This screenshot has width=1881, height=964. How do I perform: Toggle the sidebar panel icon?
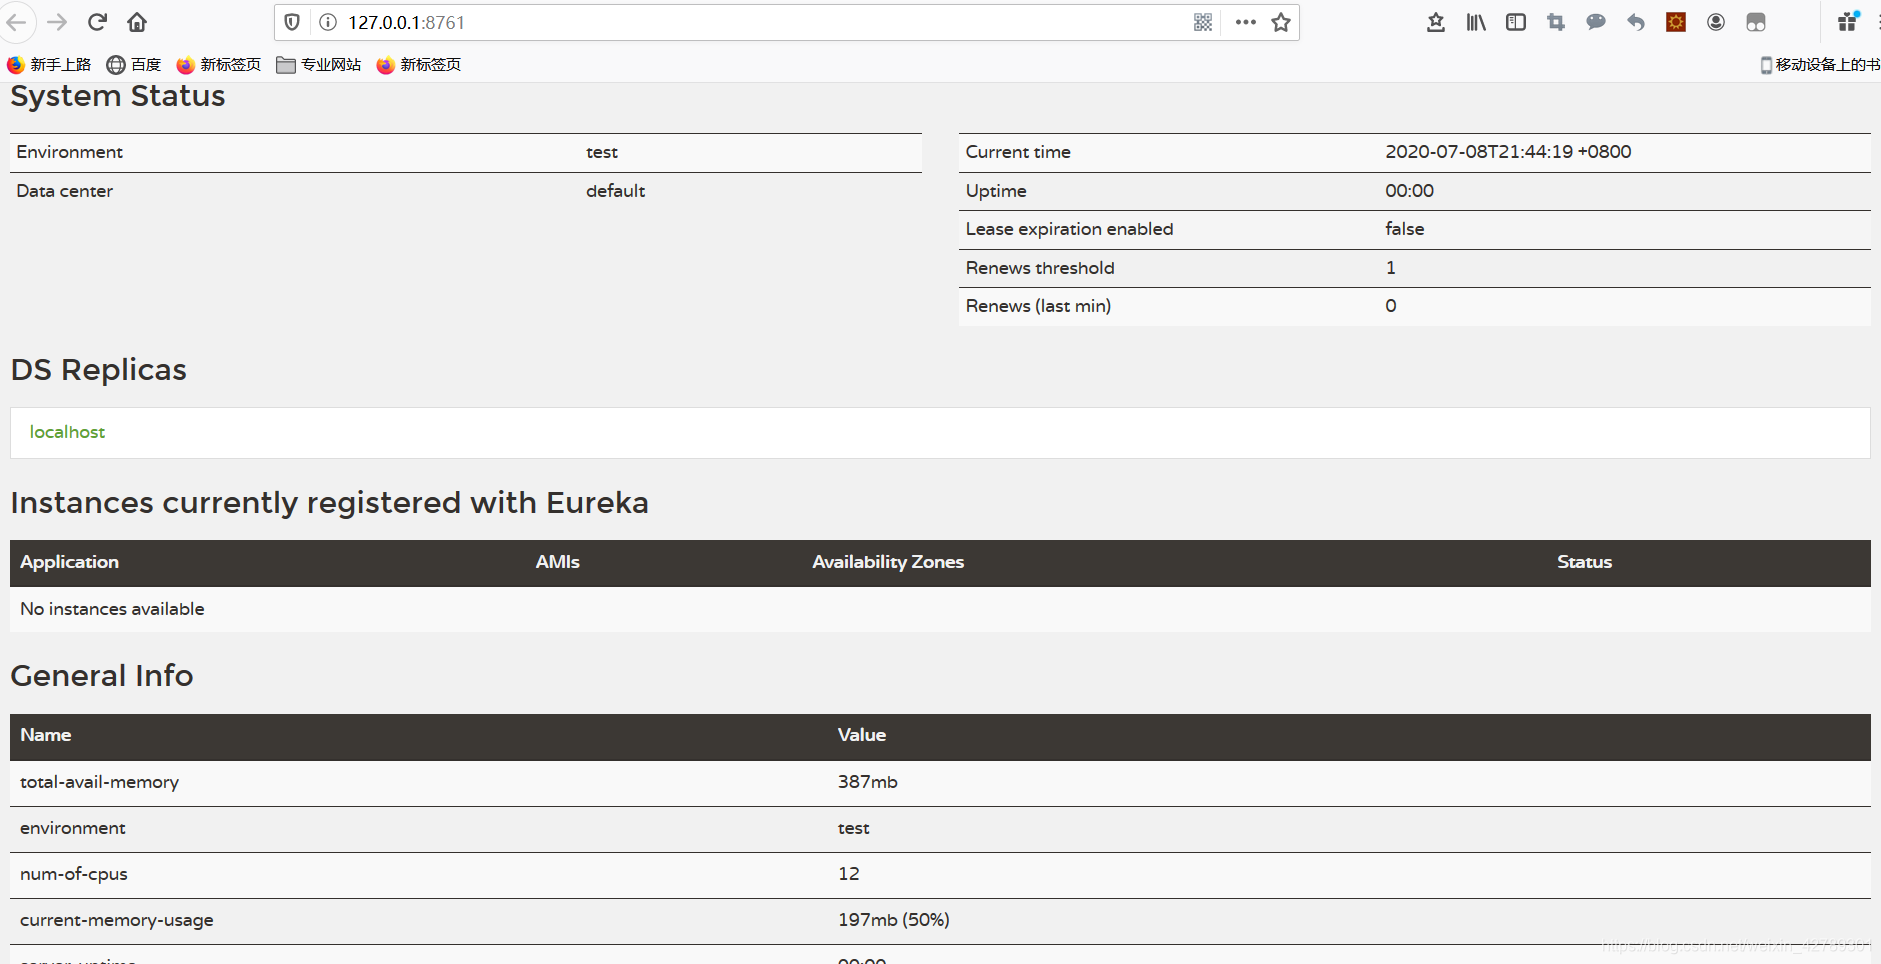pyautogui.click(x=1516, y=22)
